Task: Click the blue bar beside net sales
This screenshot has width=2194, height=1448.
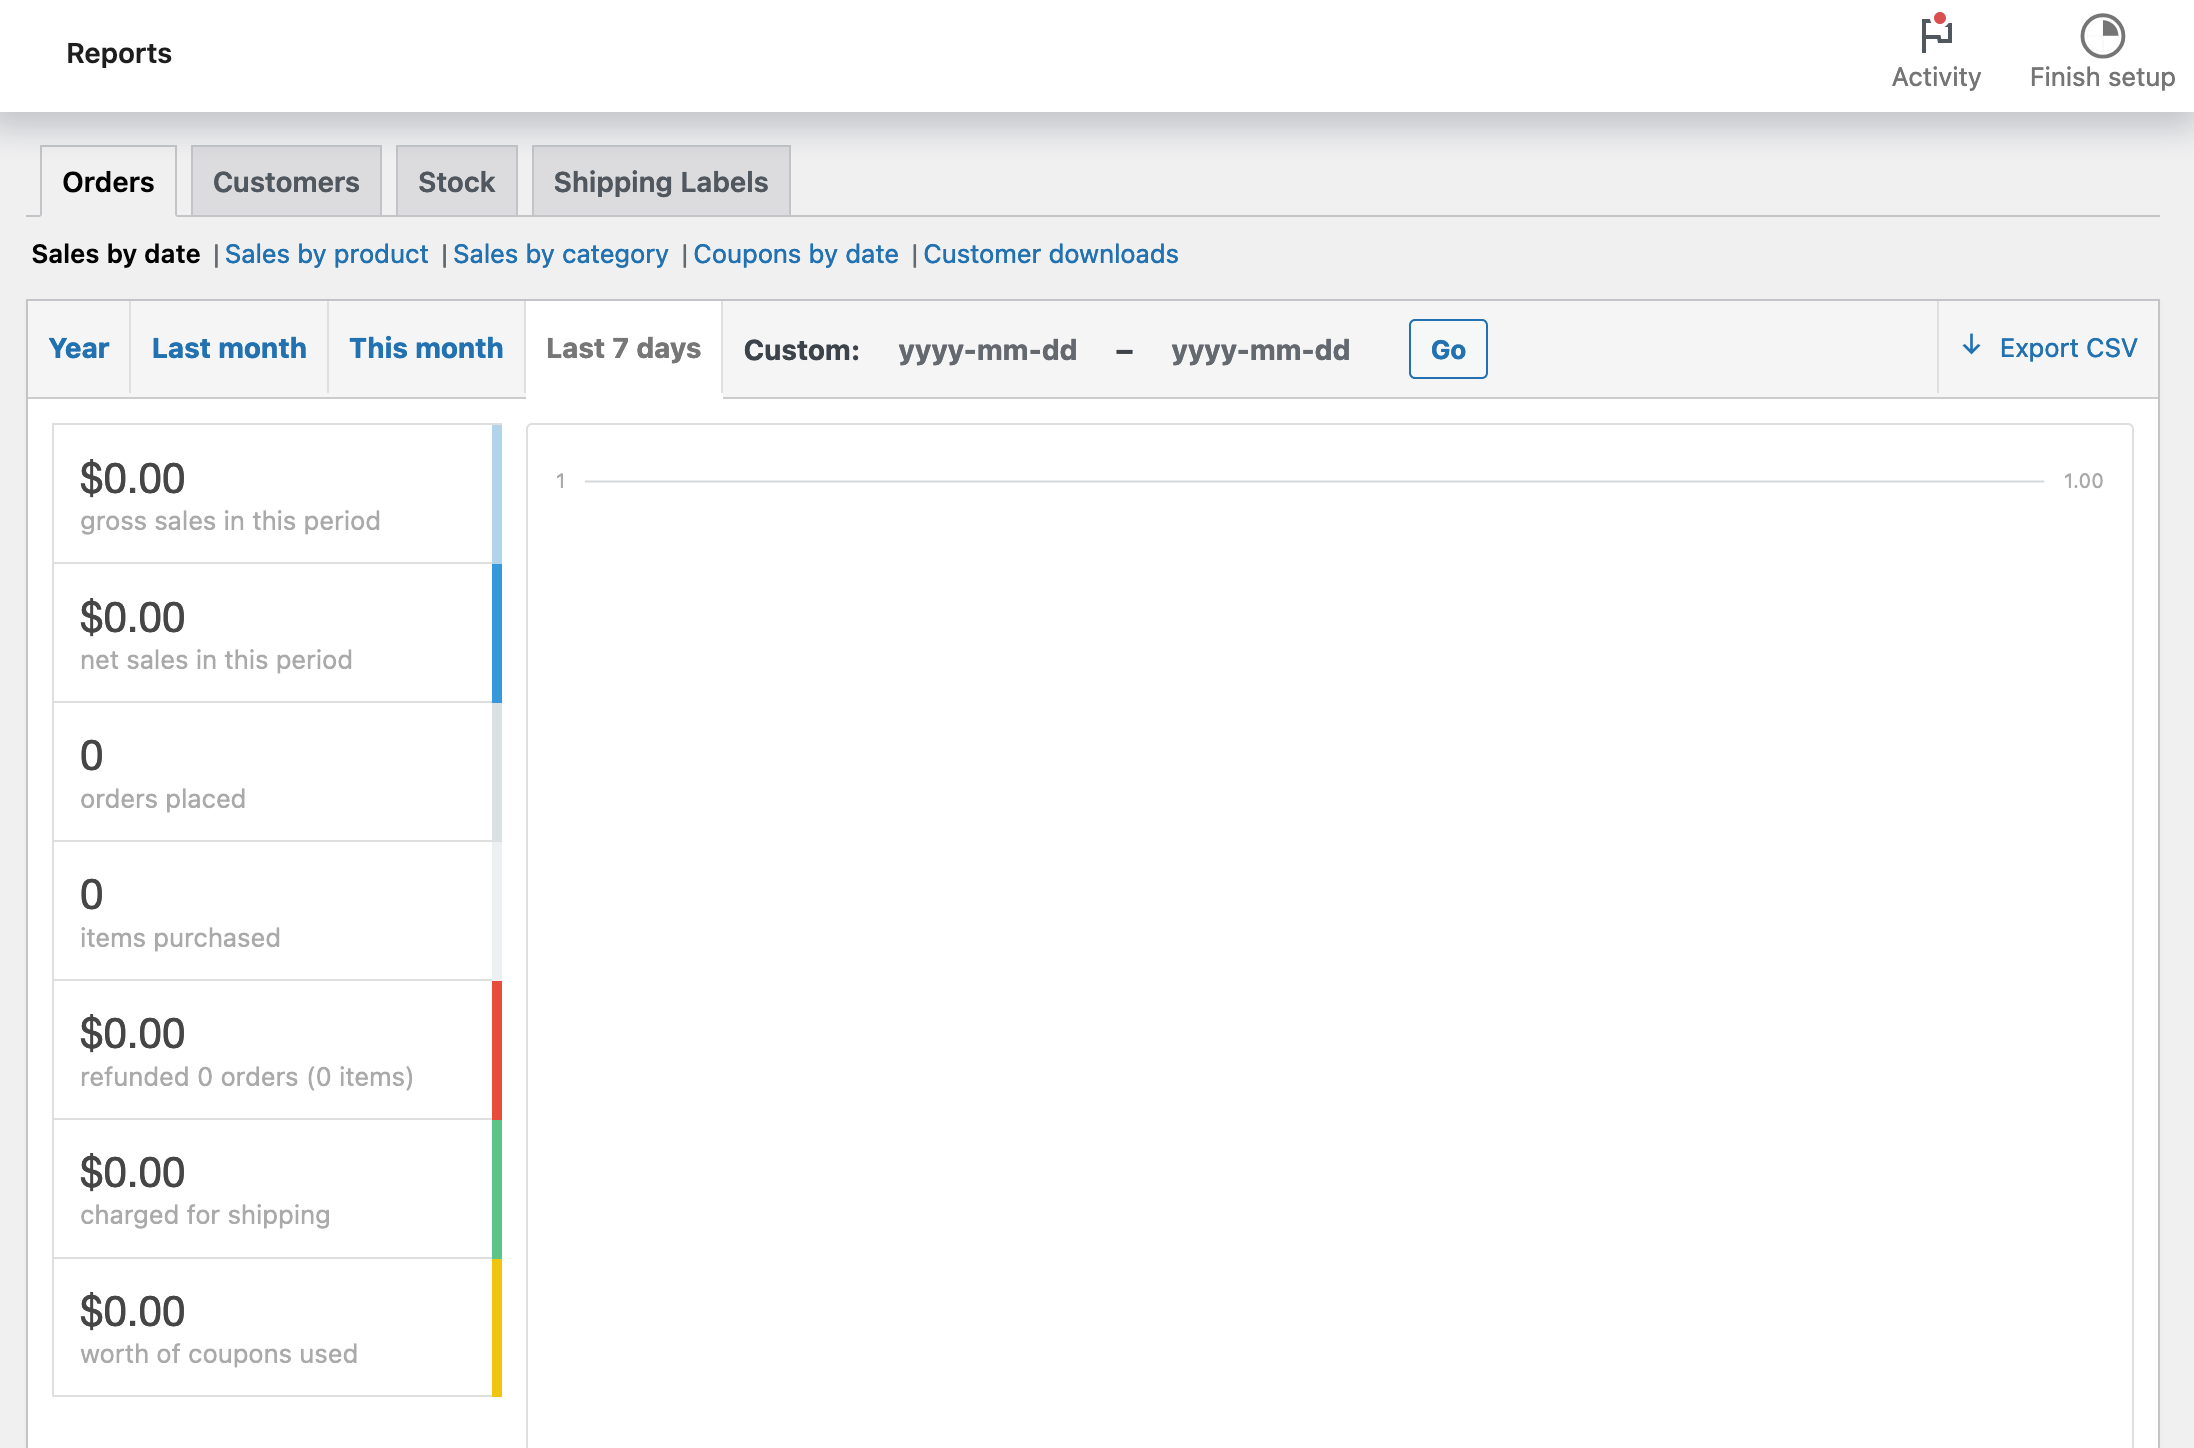Action: click(497, 632)
